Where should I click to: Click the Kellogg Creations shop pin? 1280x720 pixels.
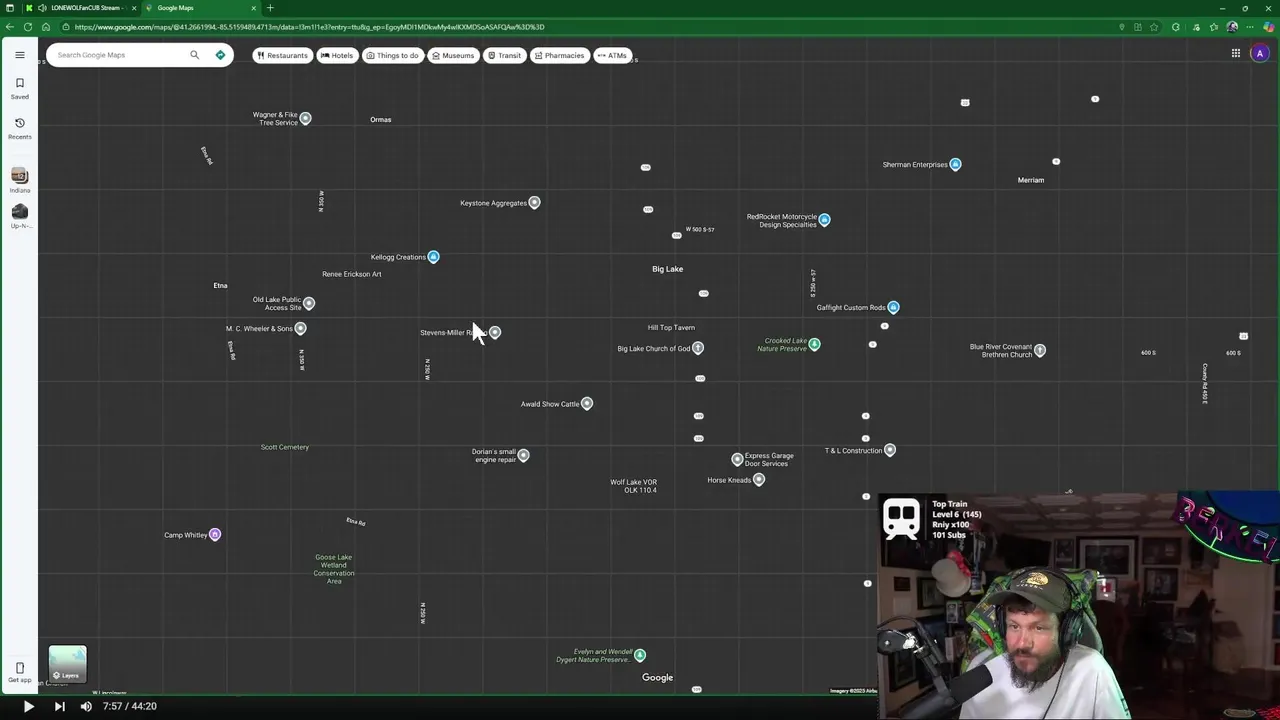(x=433, y=257)
